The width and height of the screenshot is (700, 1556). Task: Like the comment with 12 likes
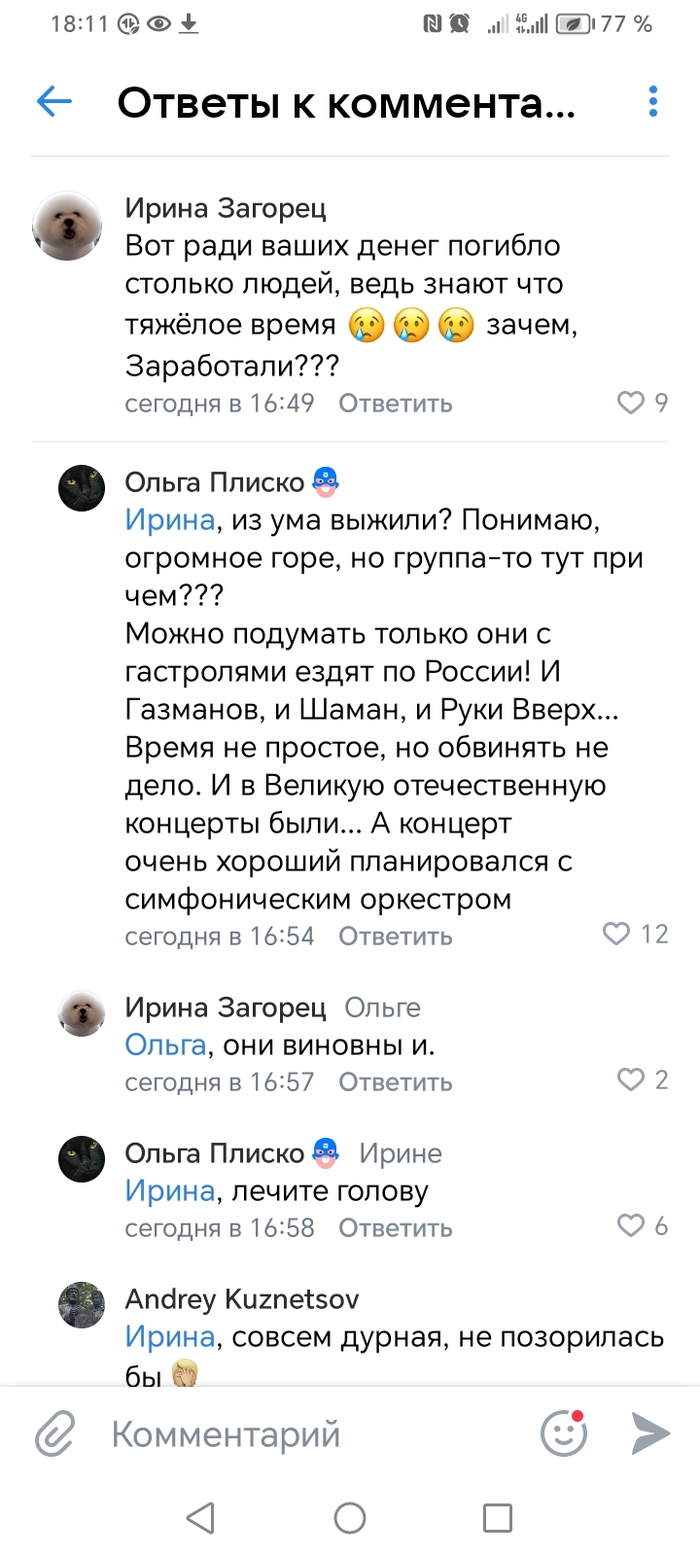click(617, 935)
